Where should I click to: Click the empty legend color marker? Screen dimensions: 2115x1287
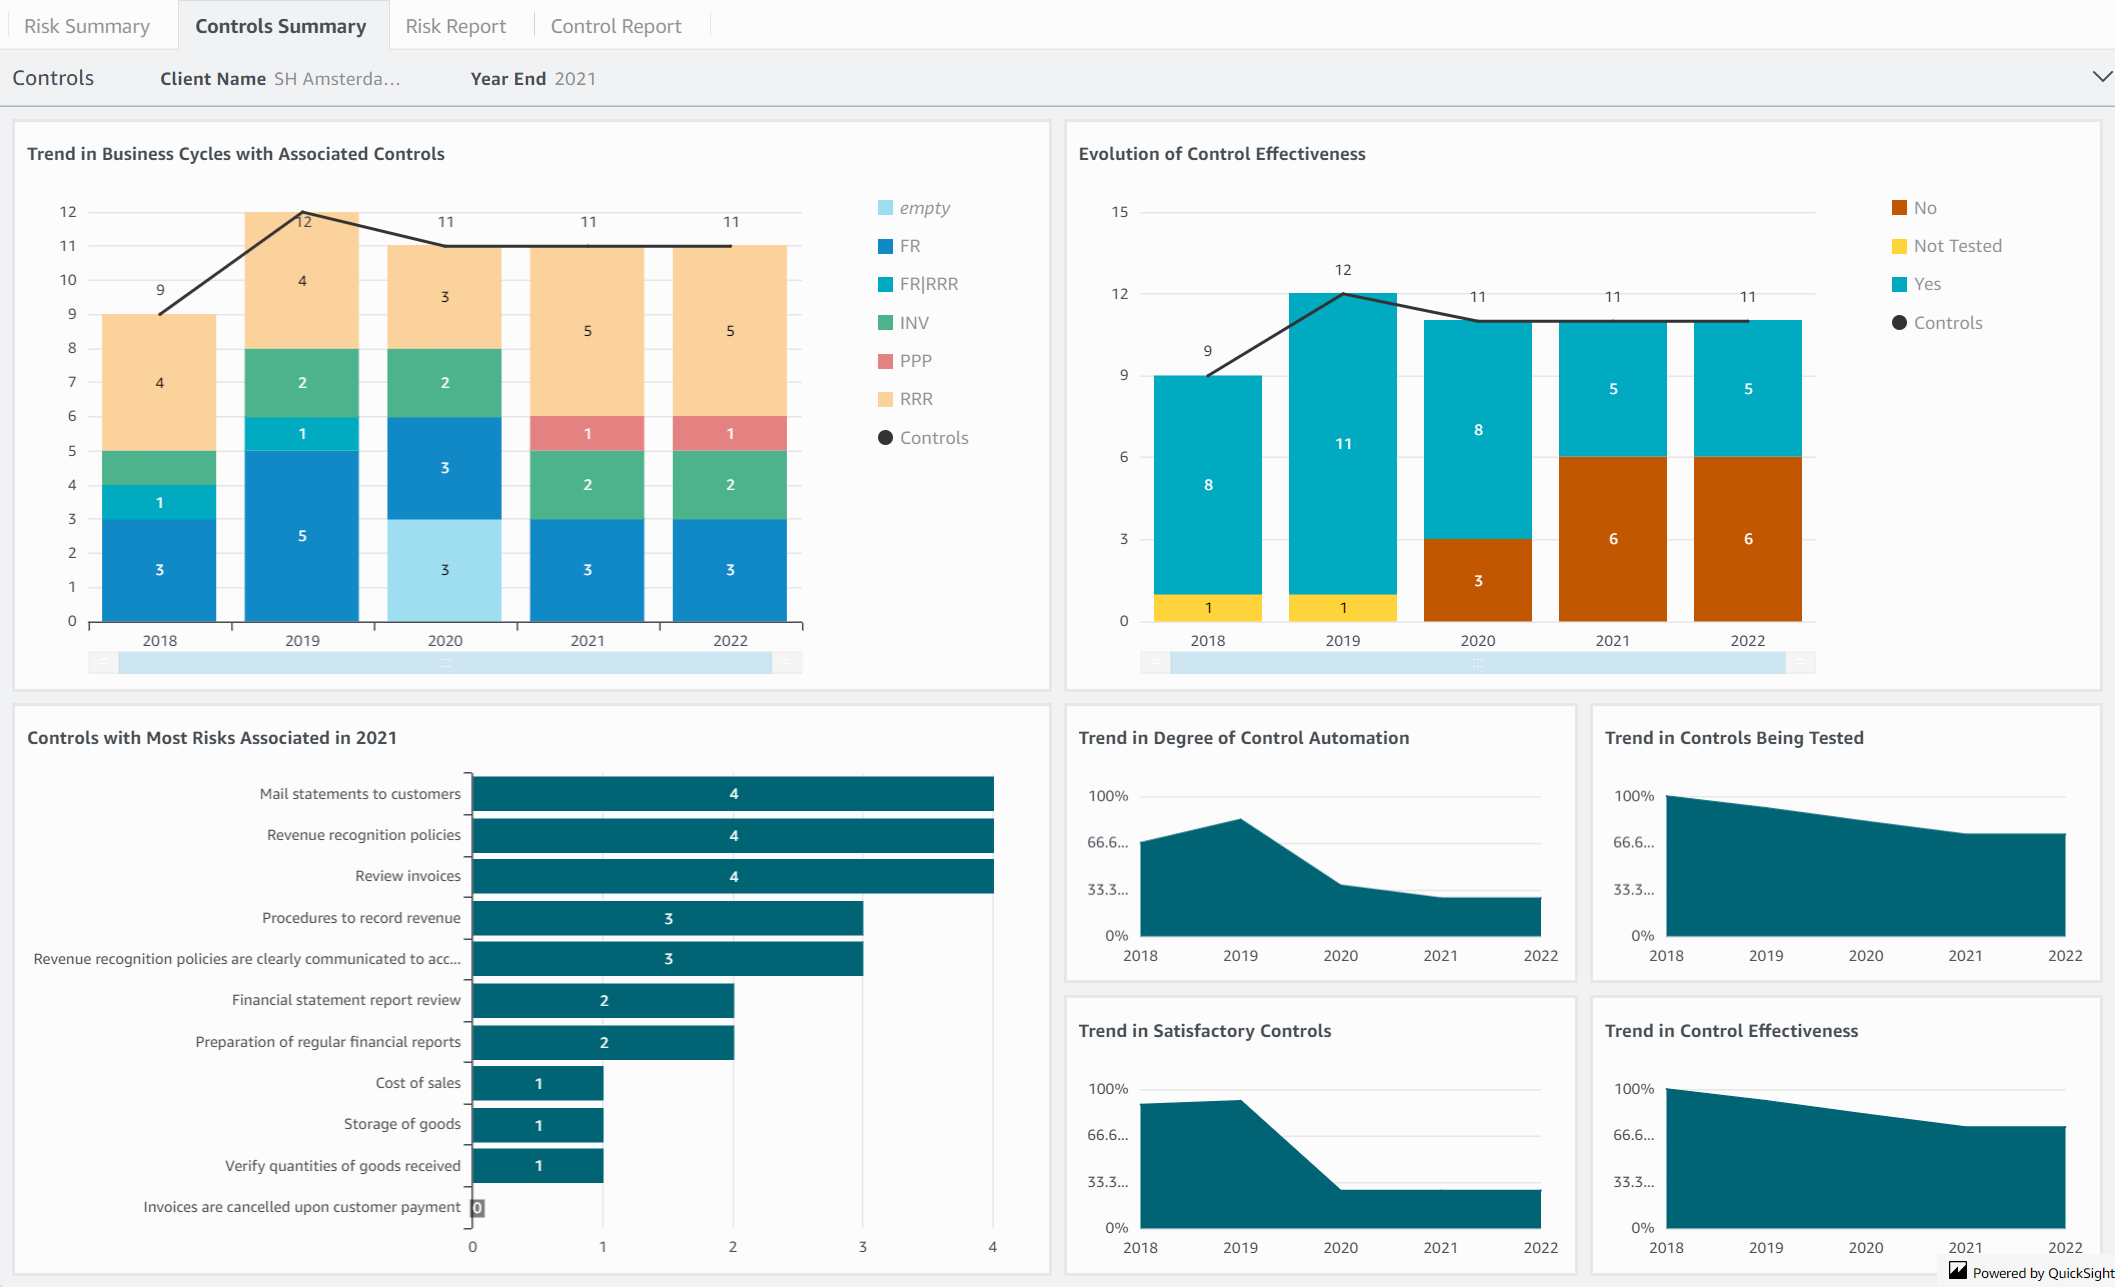[885, 208]
